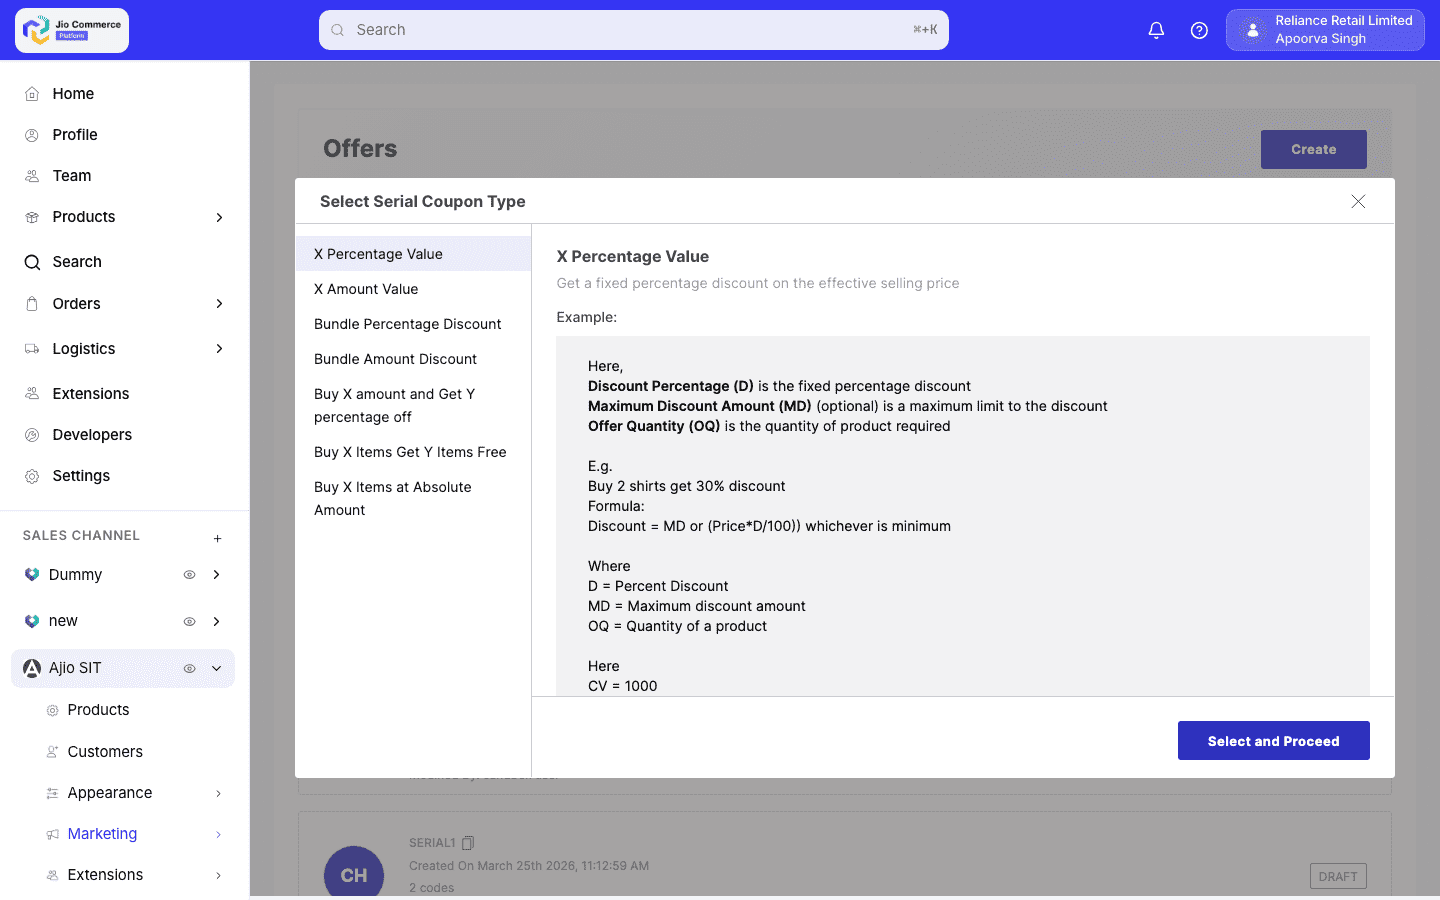Expand the Orders sidebar menu
The width and height of the screenshot is (1440, 900).
[219, 303]
